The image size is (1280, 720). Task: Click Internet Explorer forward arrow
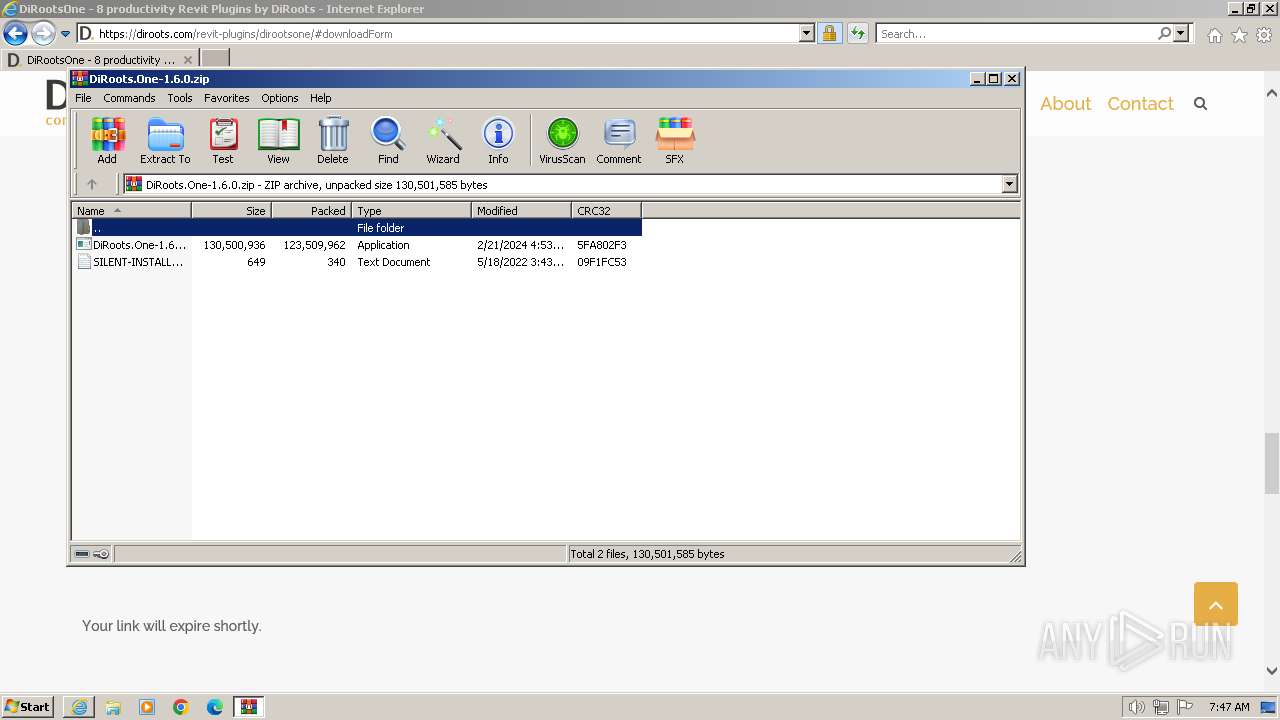pos(43,34)
